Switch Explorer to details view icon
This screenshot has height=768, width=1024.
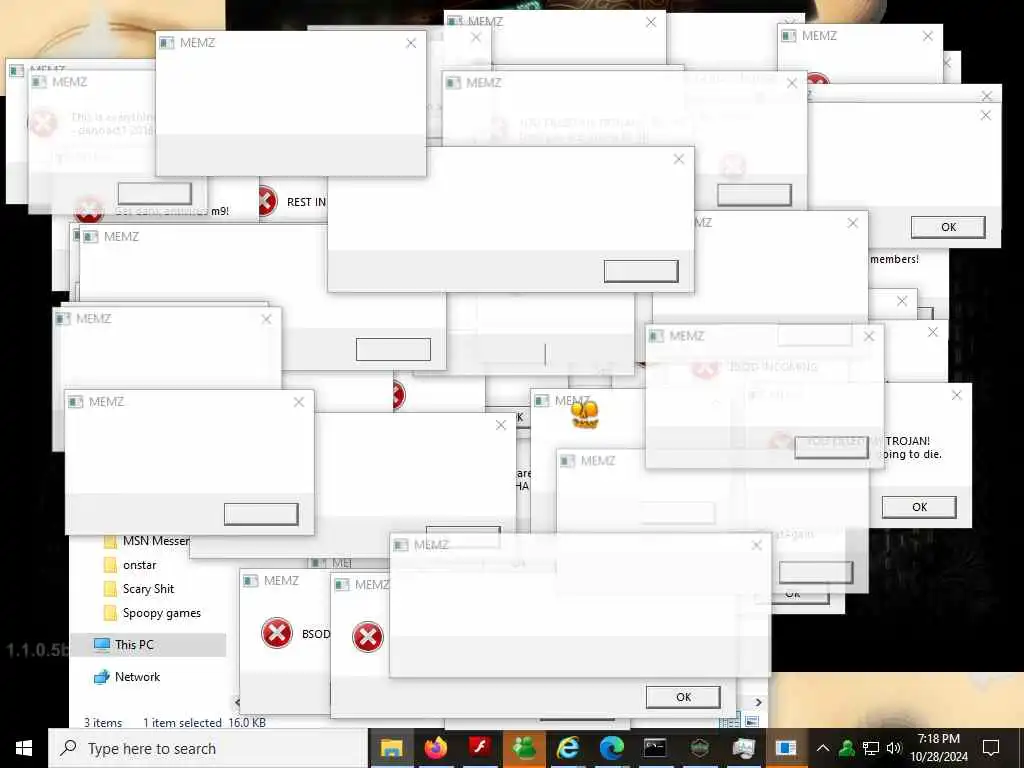[728, 722]
